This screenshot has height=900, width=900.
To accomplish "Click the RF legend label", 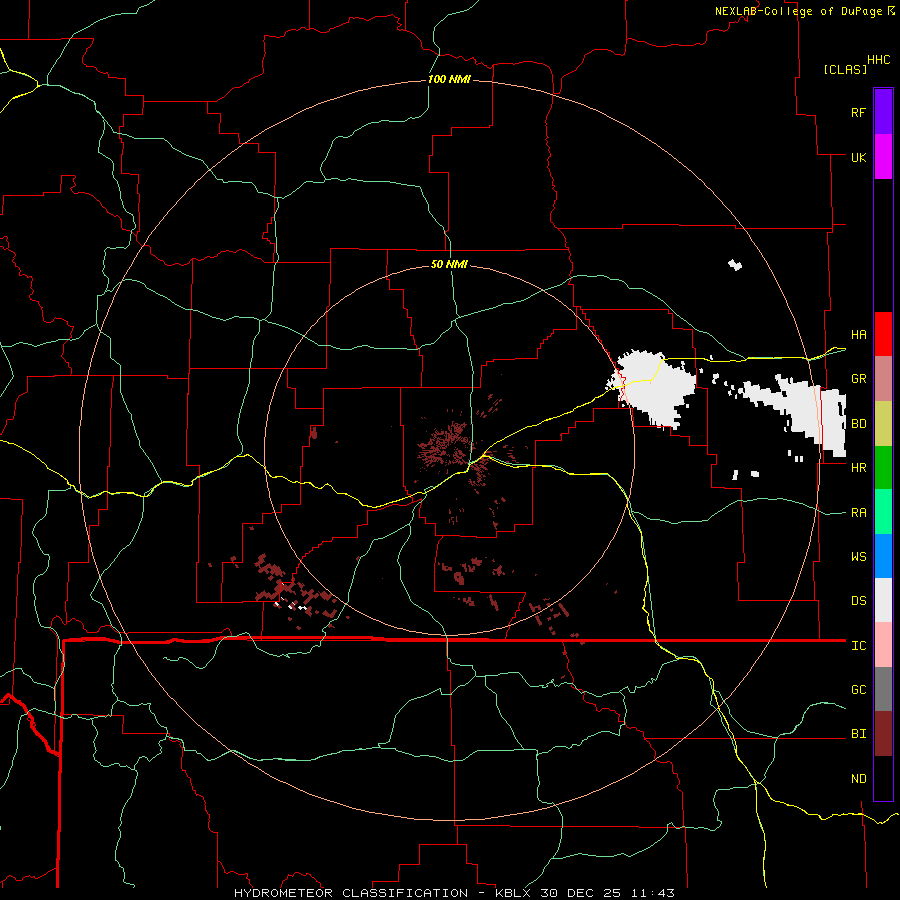I will (858, 112).
